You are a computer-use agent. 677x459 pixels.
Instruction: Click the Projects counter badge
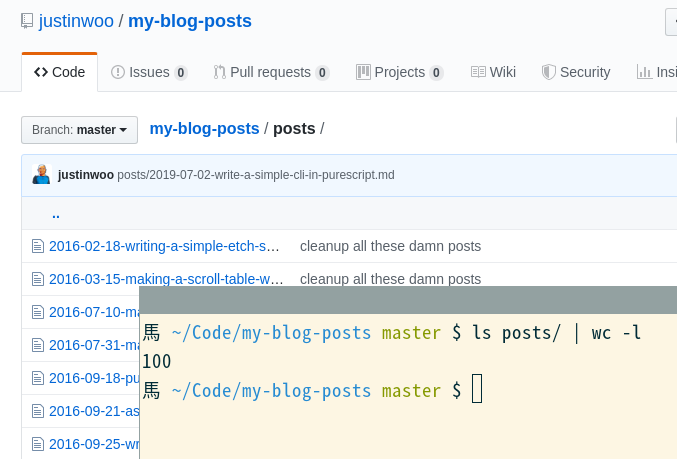[436, 73]
